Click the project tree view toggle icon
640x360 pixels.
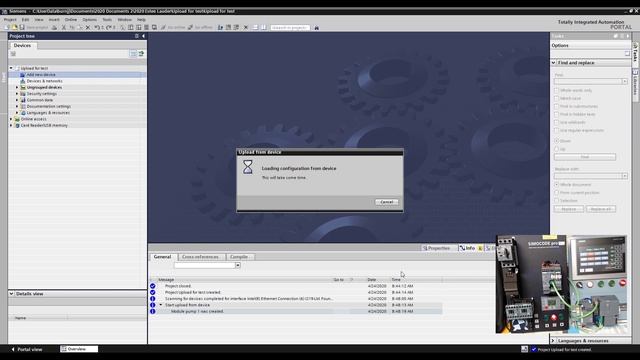click(x=133, y=54)
